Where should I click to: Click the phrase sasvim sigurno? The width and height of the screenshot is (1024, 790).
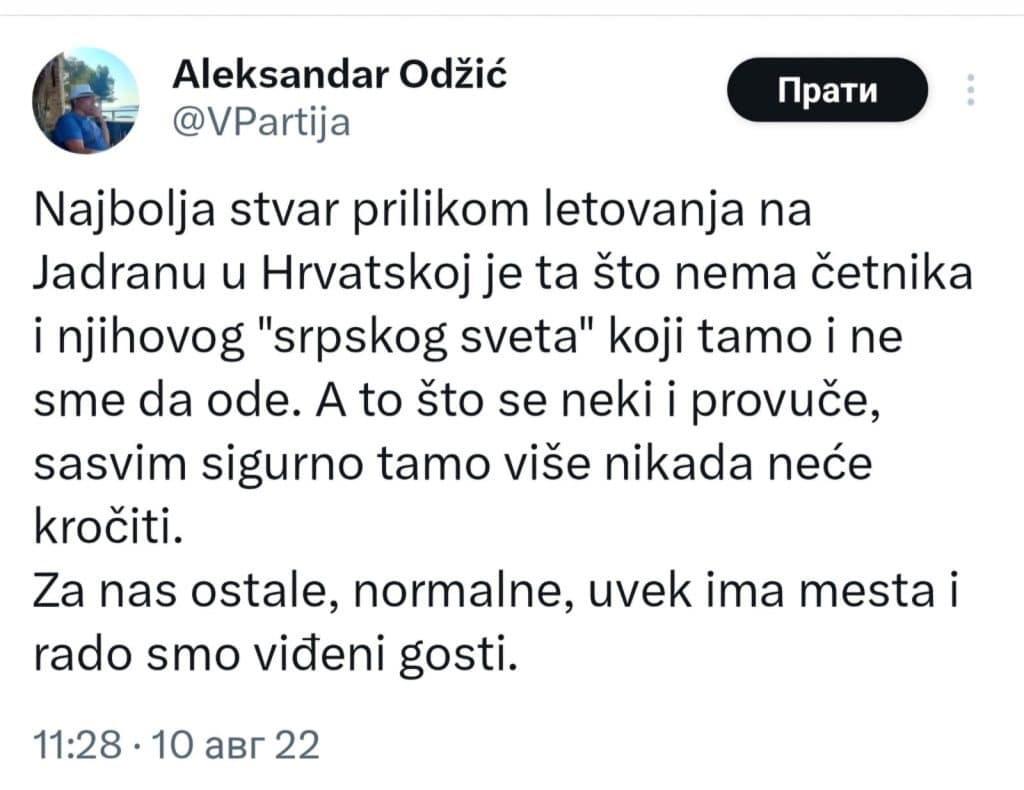coord(198,466)
